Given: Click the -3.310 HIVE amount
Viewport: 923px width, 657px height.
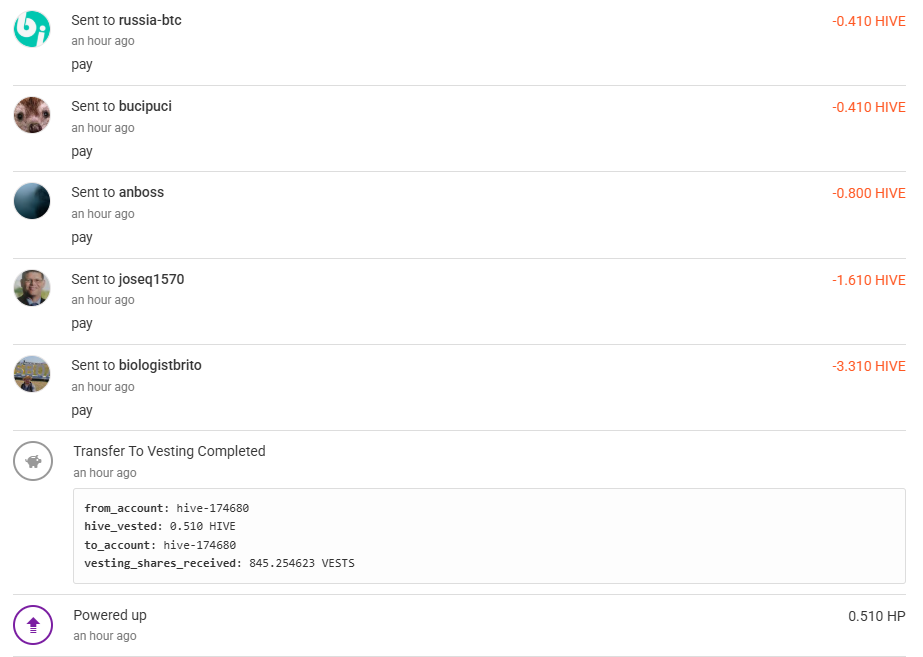Looking at the screenshot, I should coord(868,366).
